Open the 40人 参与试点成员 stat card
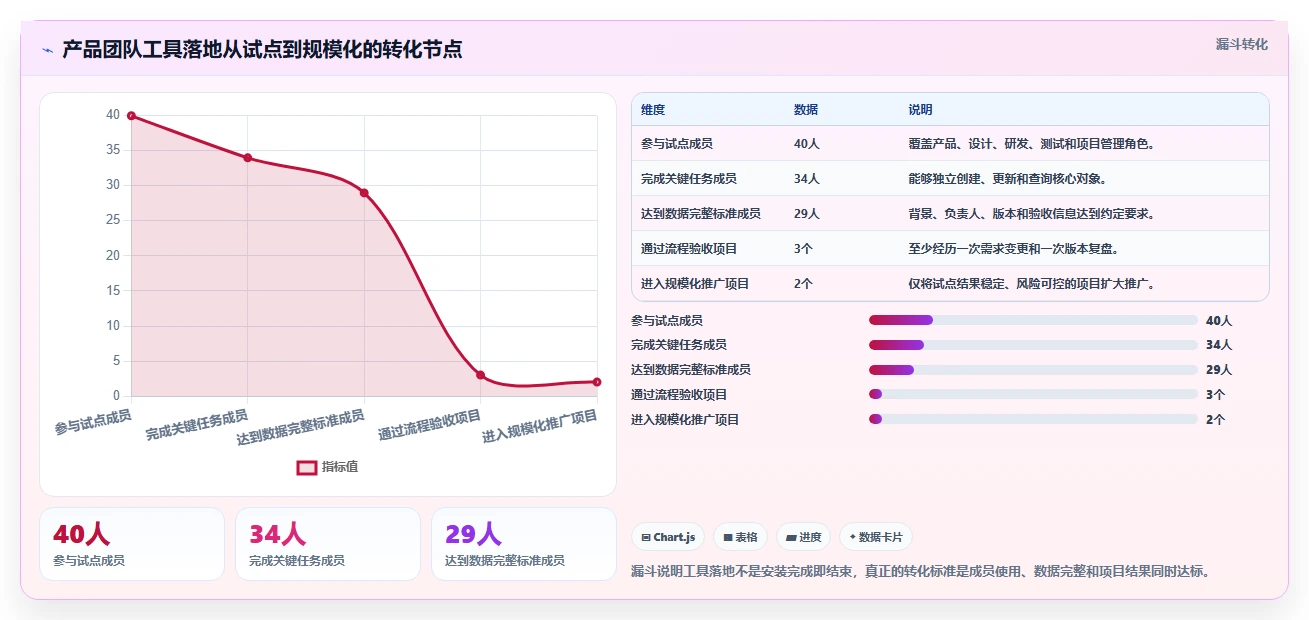The width and height of the screenshot is (1309, 620). [132, 544]
